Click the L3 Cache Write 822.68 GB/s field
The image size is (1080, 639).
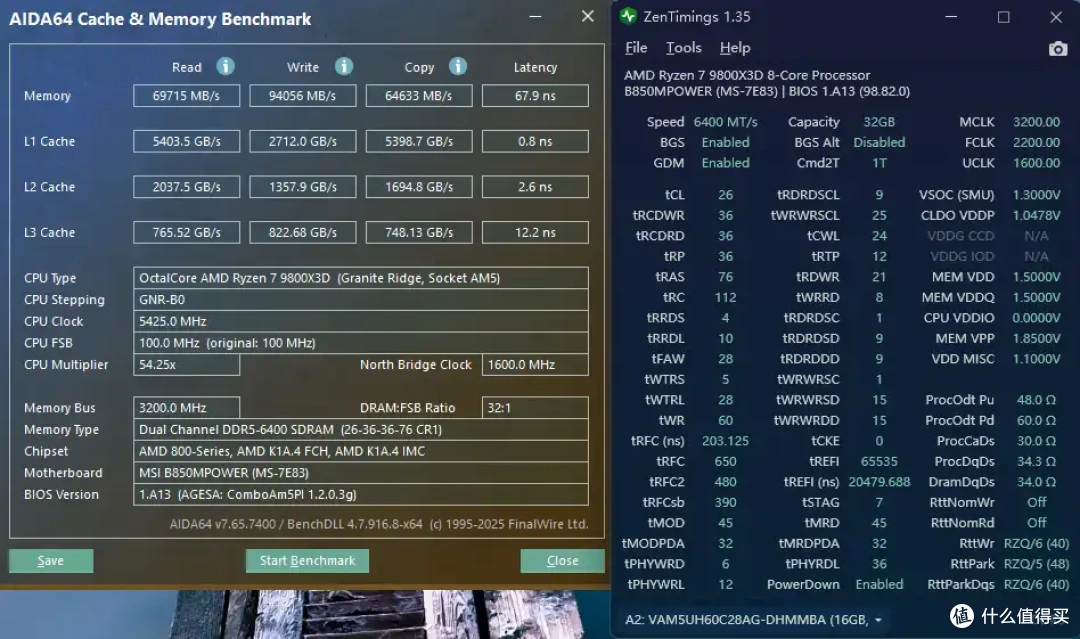click(x=302, y=233)
